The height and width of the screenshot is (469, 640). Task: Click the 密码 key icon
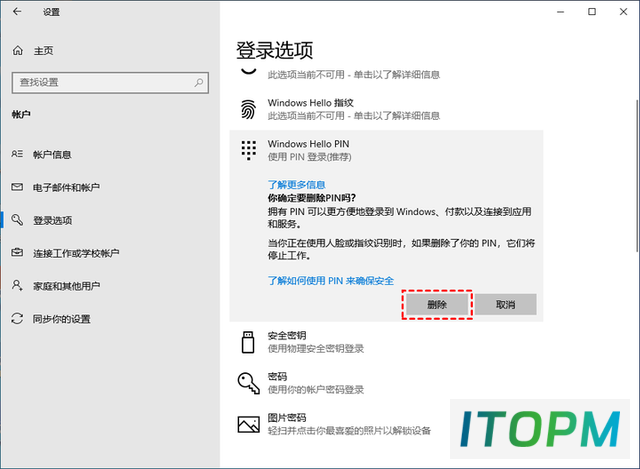pos(249,383)
